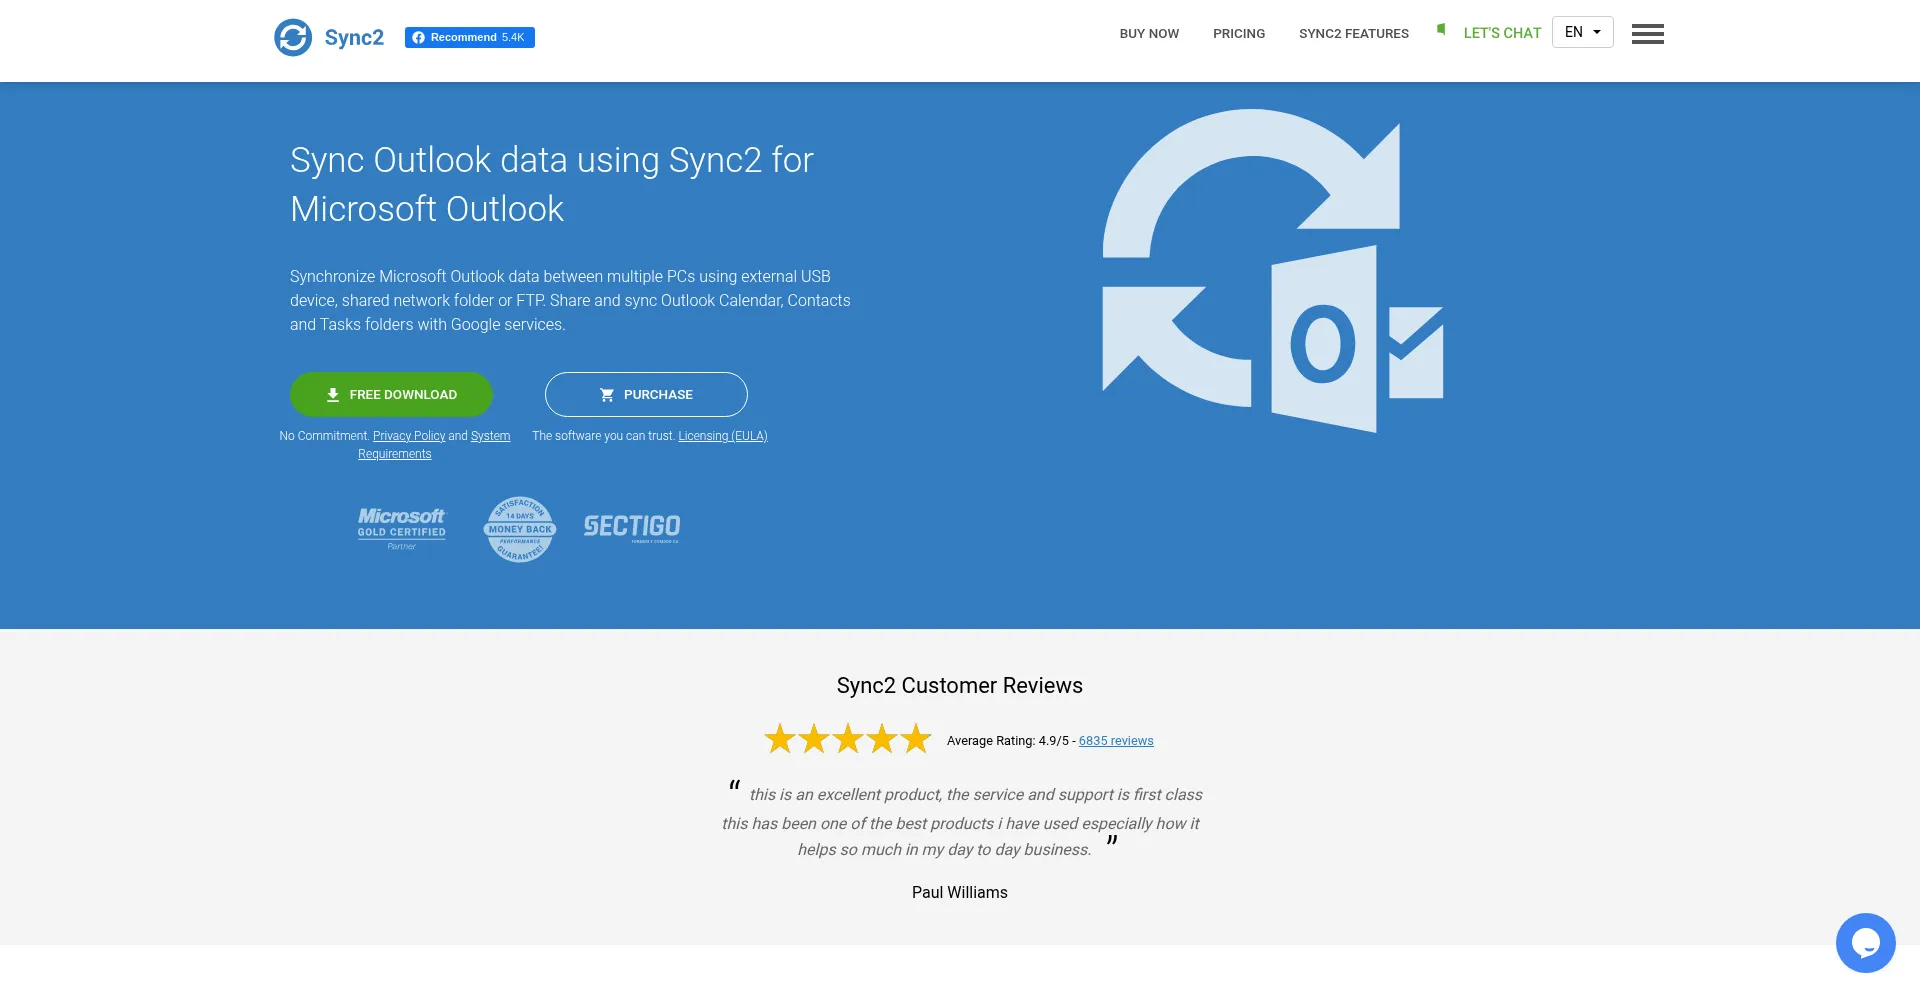Expand the EN language dropdown

pos(1582,32)
